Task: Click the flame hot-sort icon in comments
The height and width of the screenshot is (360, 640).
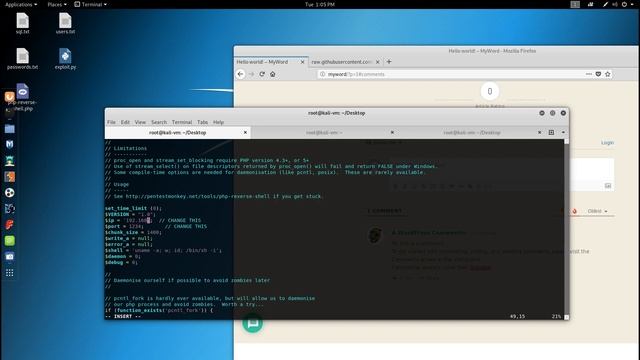Action: 574,211
